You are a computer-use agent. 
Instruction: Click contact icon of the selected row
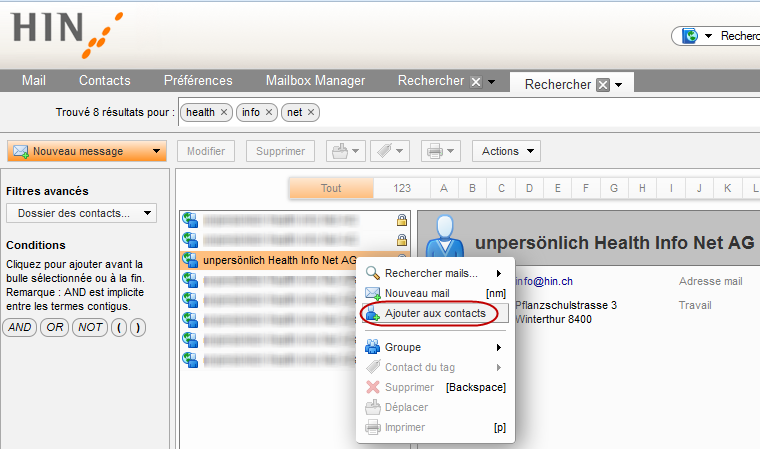(190, 260)
